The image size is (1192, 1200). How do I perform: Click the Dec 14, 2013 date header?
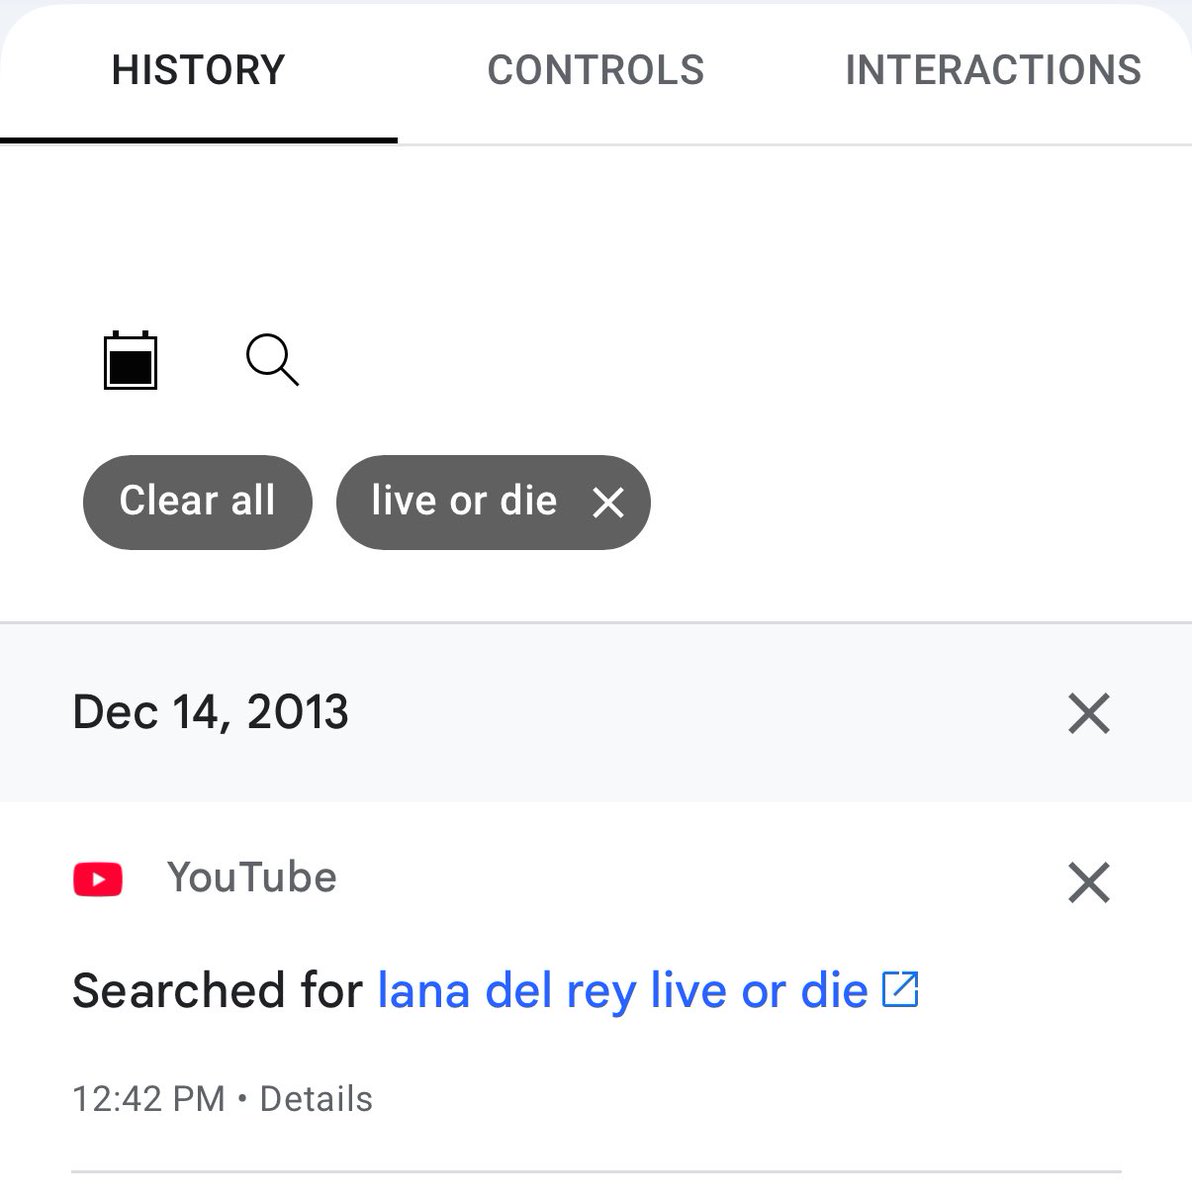(x=211, y=712)
